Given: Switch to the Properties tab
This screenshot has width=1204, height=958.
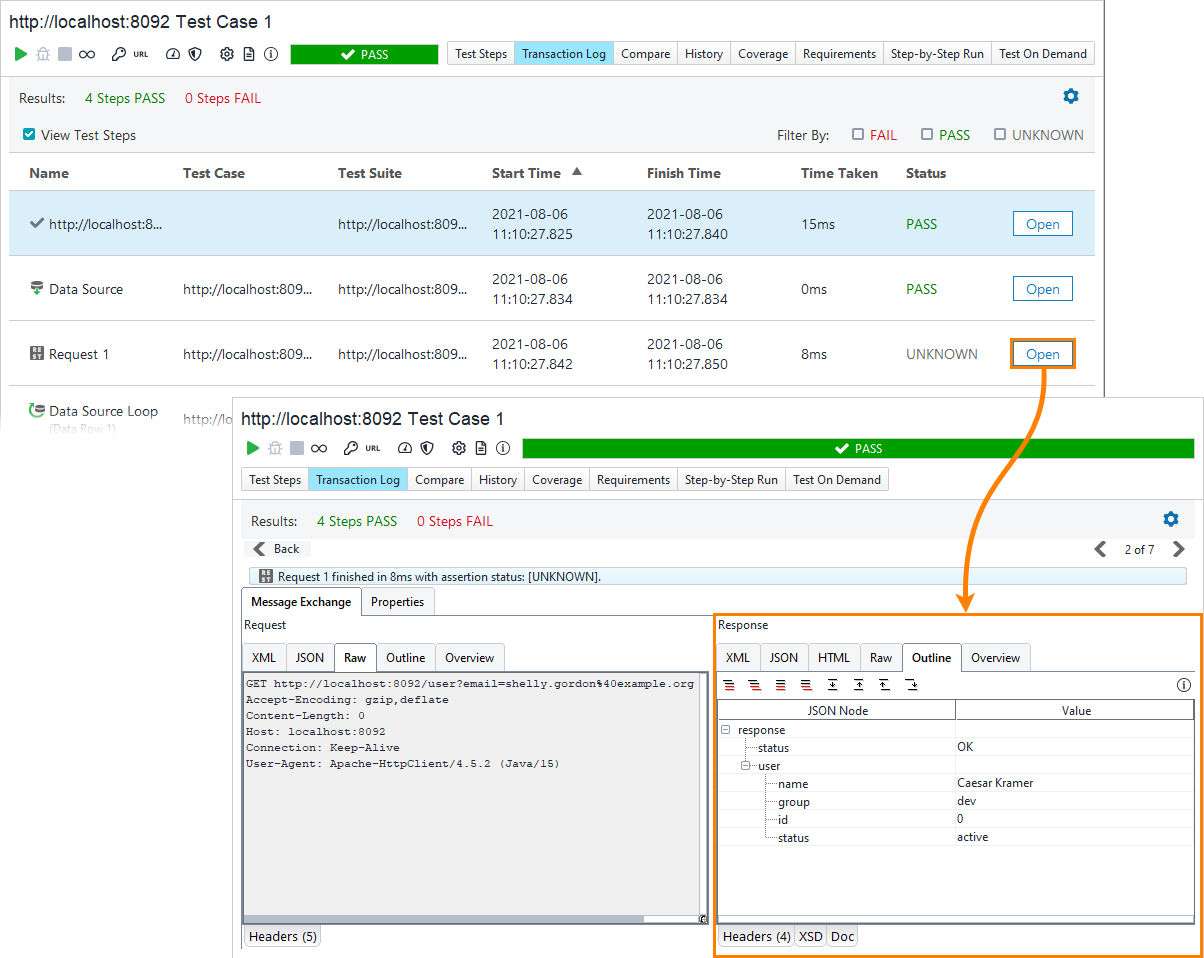Looking at the screenshot, I should [397, 602].
